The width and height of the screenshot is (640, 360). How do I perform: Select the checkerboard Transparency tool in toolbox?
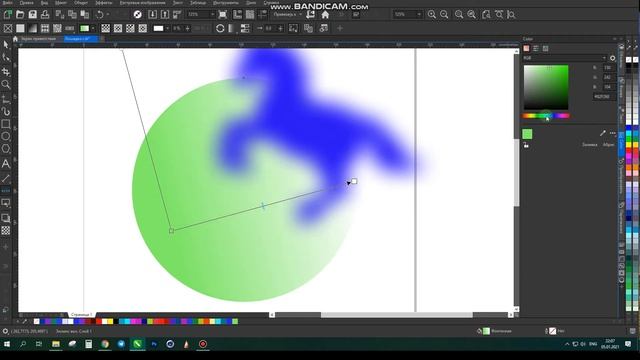(x=6, y=231)
